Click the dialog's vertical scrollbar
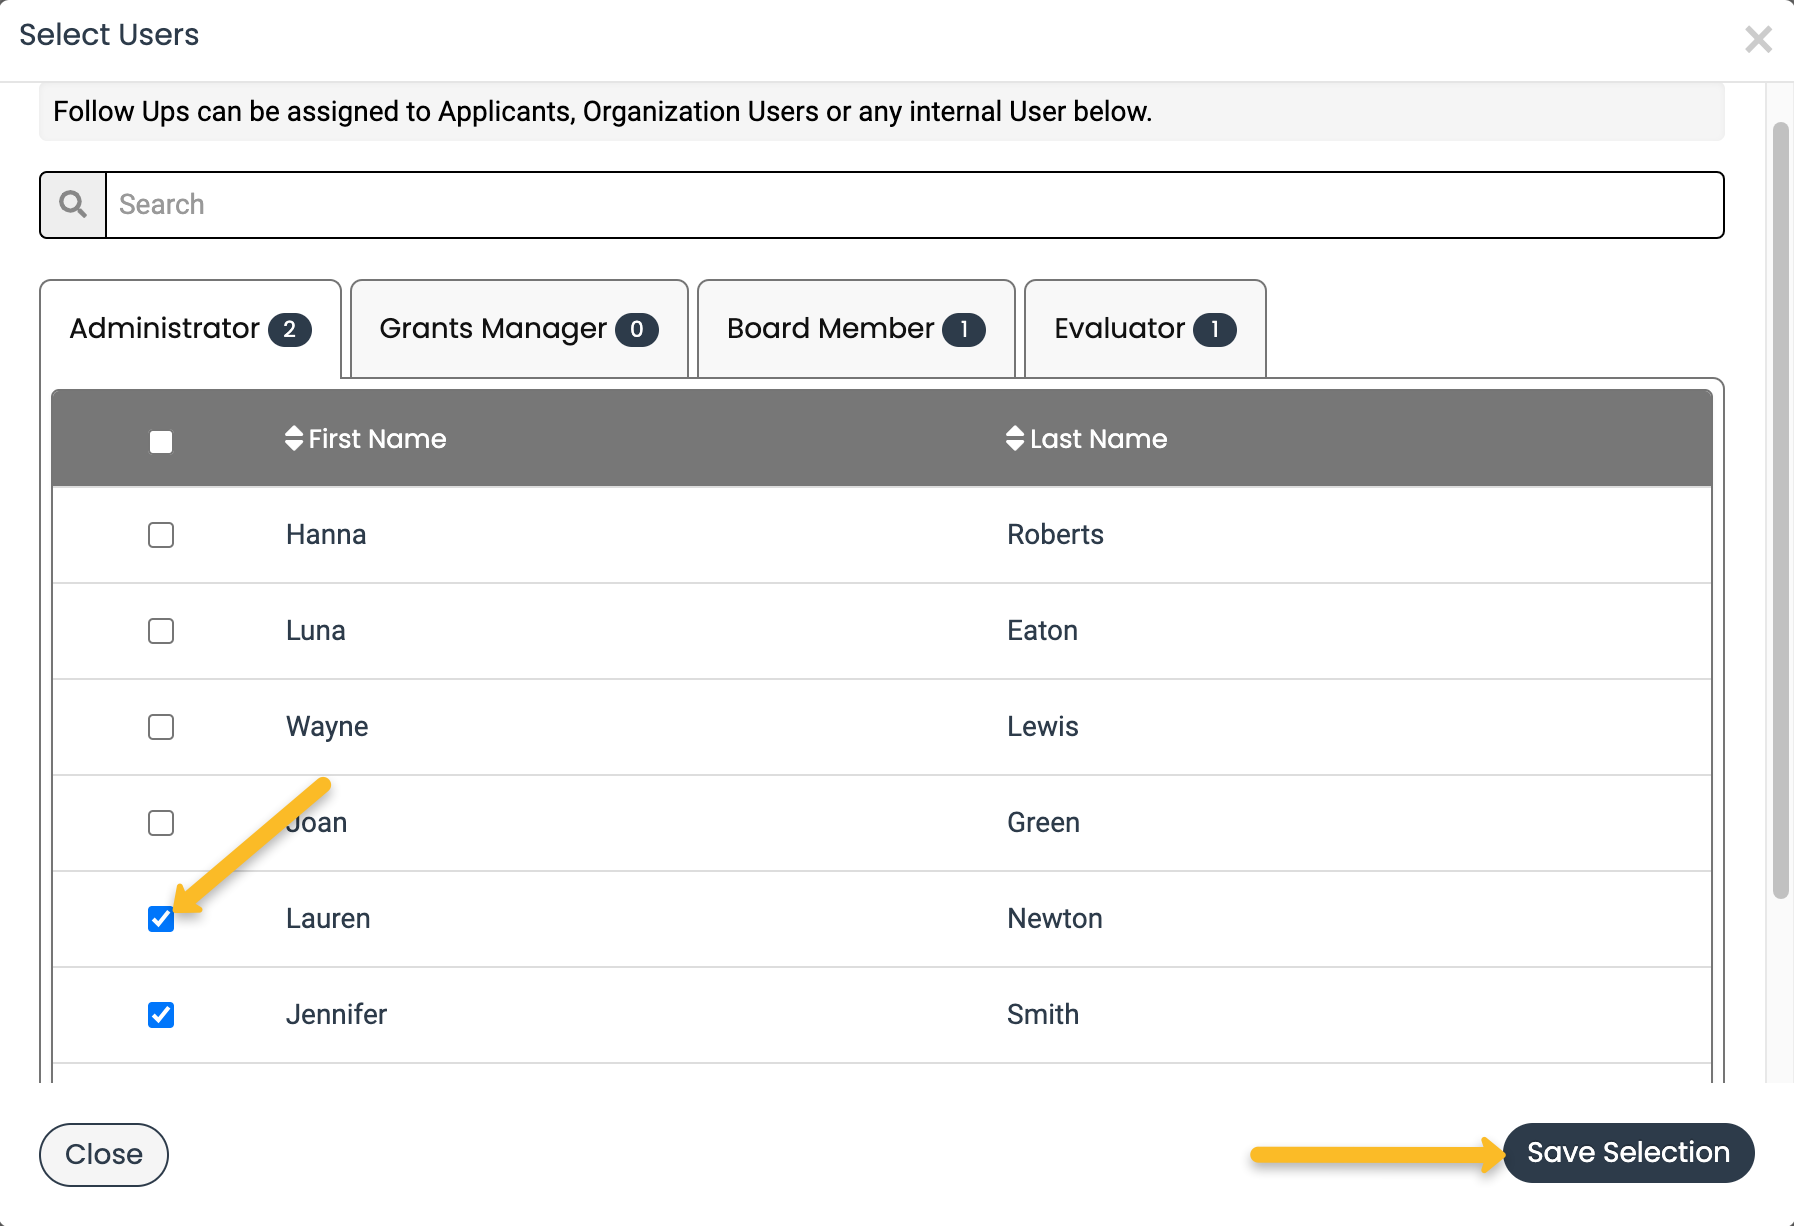Viewport: 1794px width, 1226px height. [1780, 510]
